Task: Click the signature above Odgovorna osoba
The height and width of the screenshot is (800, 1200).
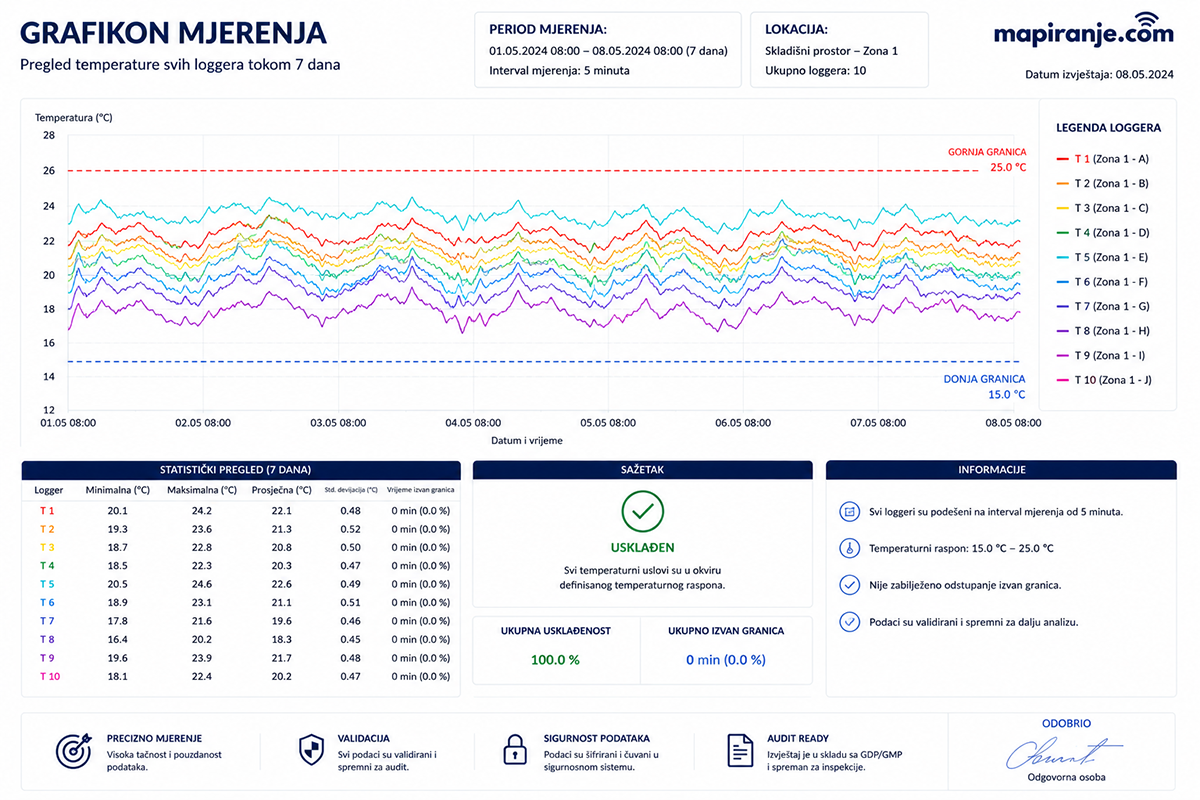Action: [1063, 752]
